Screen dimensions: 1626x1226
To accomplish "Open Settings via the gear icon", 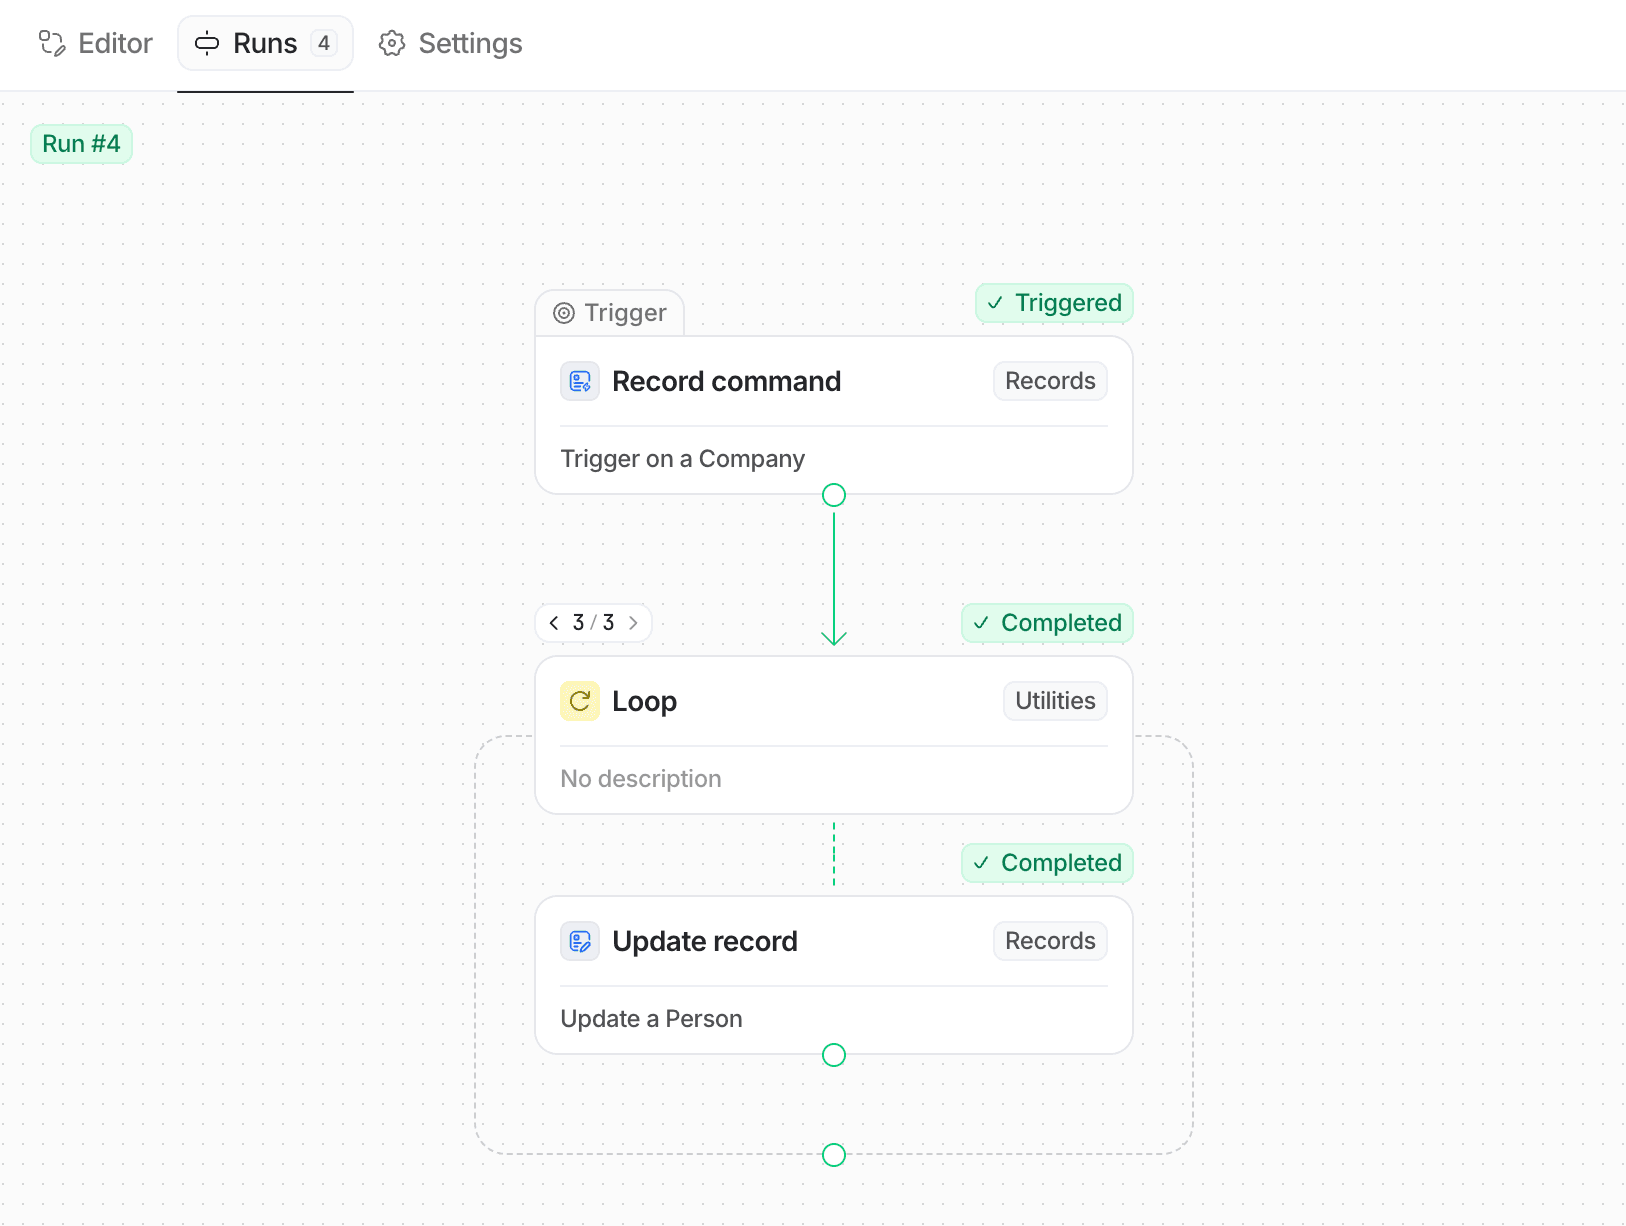I will [x=392, y=43].
